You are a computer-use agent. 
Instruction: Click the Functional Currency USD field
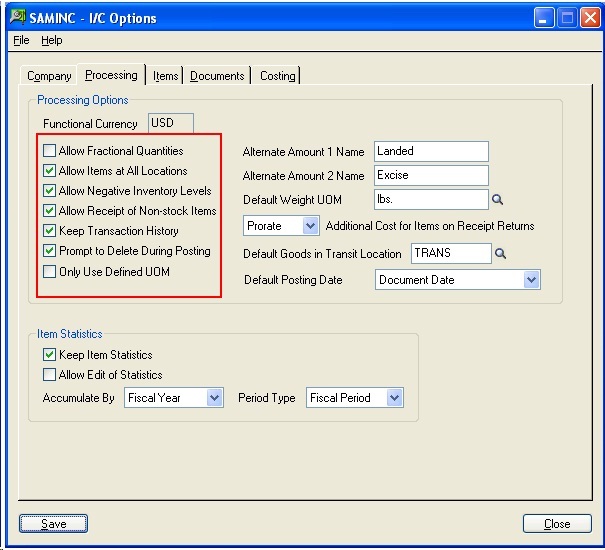coord(171,123)
